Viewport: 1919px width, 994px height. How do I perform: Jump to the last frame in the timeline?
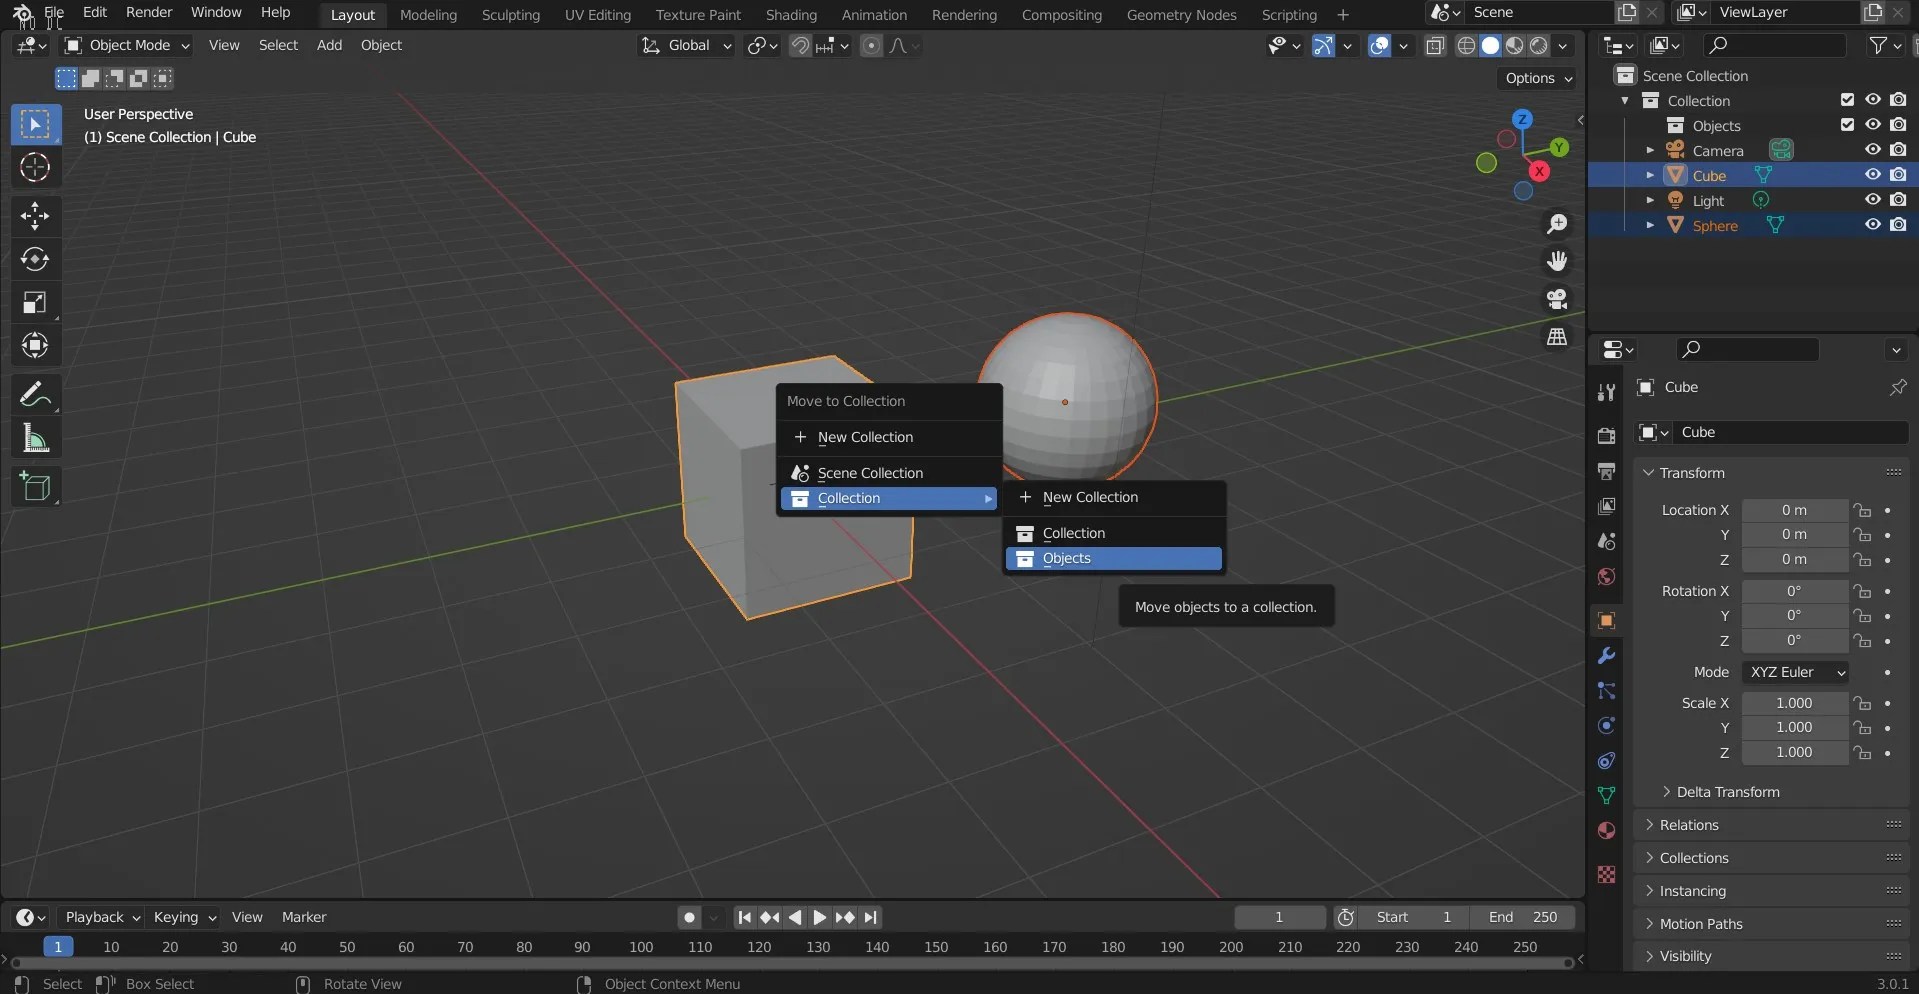tap(871, 917)
